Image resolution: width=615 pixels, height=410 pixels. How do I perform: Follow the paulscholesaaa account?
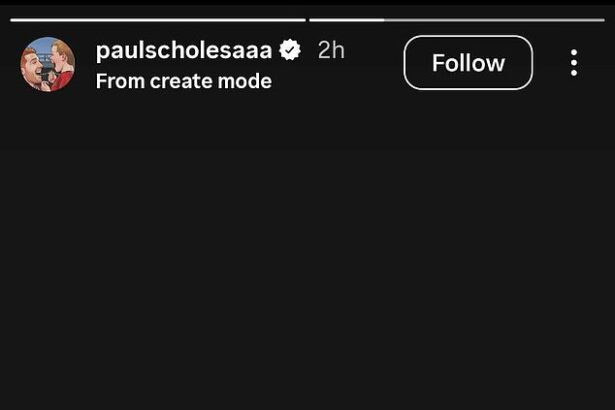pyautogui.click(x=468, y=63)
